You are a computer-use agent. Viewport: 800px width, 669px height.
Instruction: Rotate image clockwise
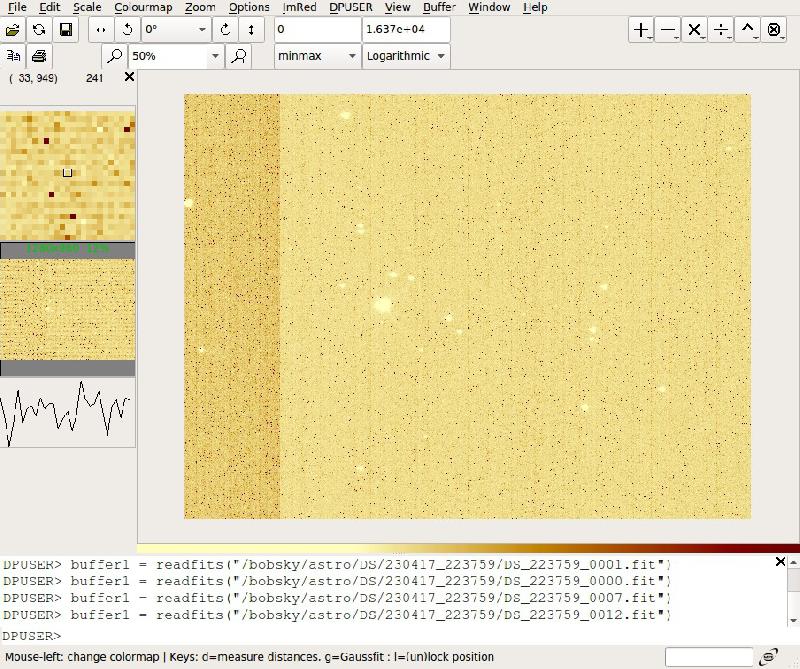coord(225,30)
